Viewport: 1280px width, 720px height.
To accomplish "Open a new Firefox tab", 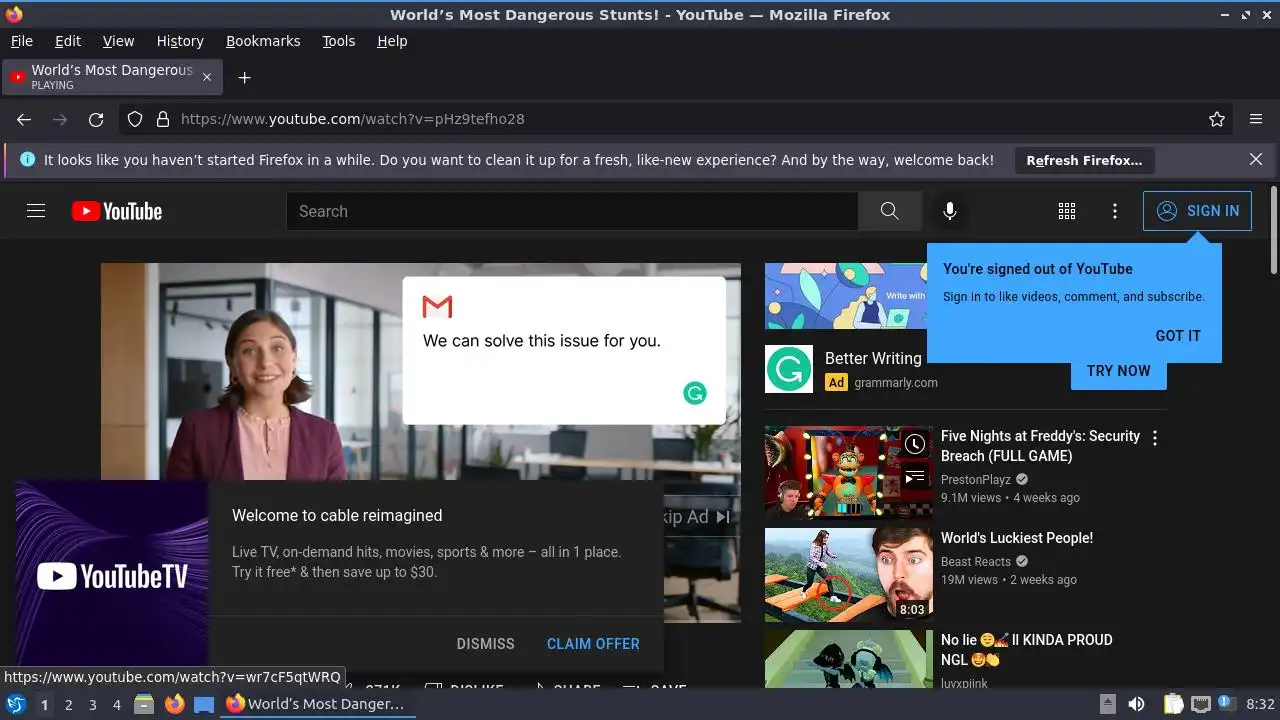I will (x=244, y=77).
